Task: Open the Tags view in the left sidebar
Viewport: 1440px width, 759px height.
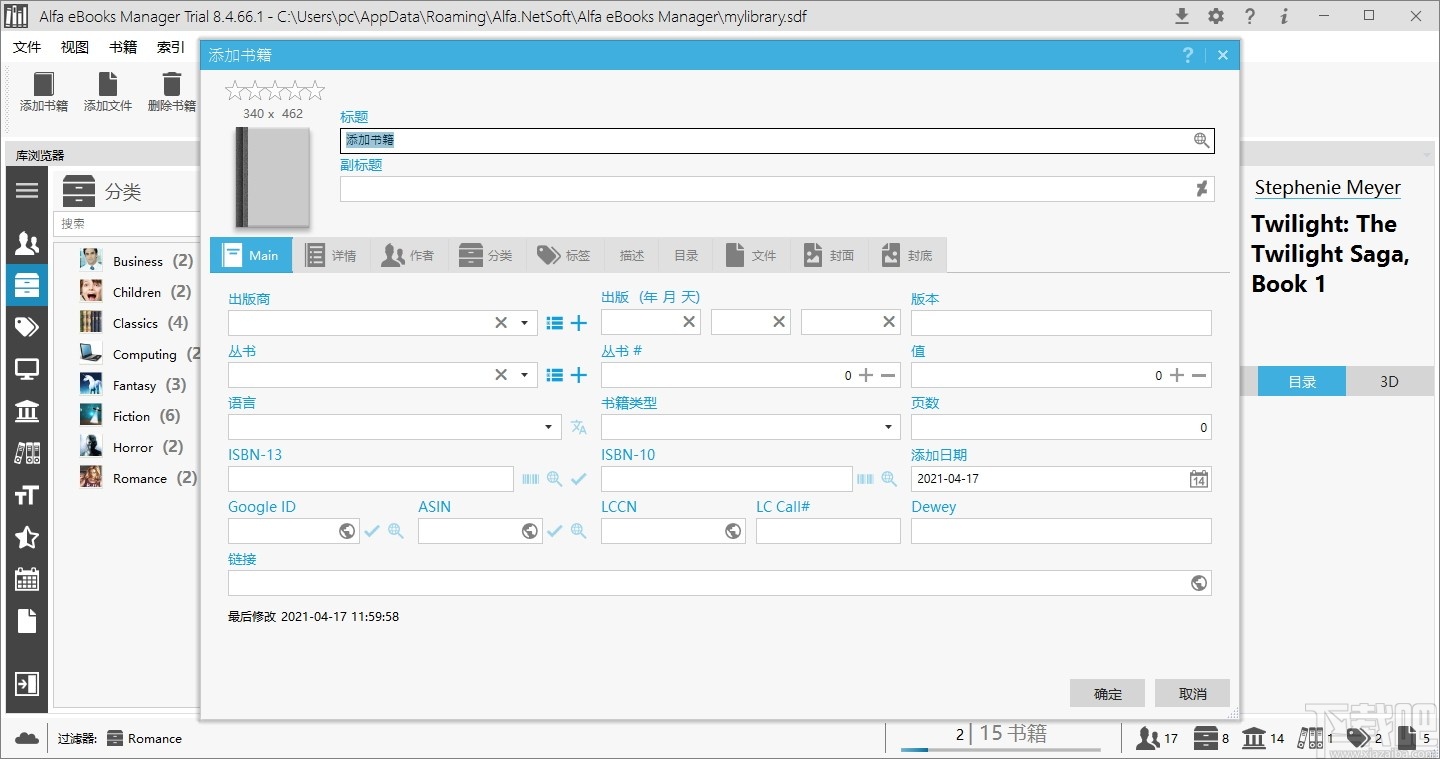Action: click(x=27, y=326)
